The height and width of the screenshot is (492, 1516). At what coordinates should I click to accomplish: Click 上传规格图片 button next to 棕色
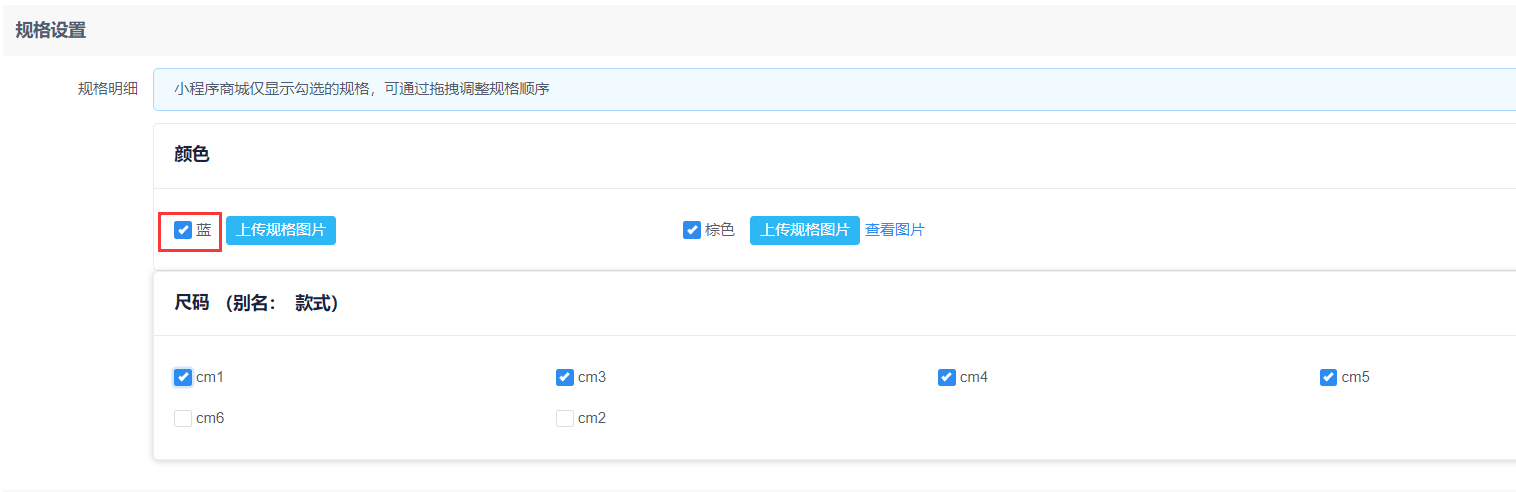click(804, 230)
